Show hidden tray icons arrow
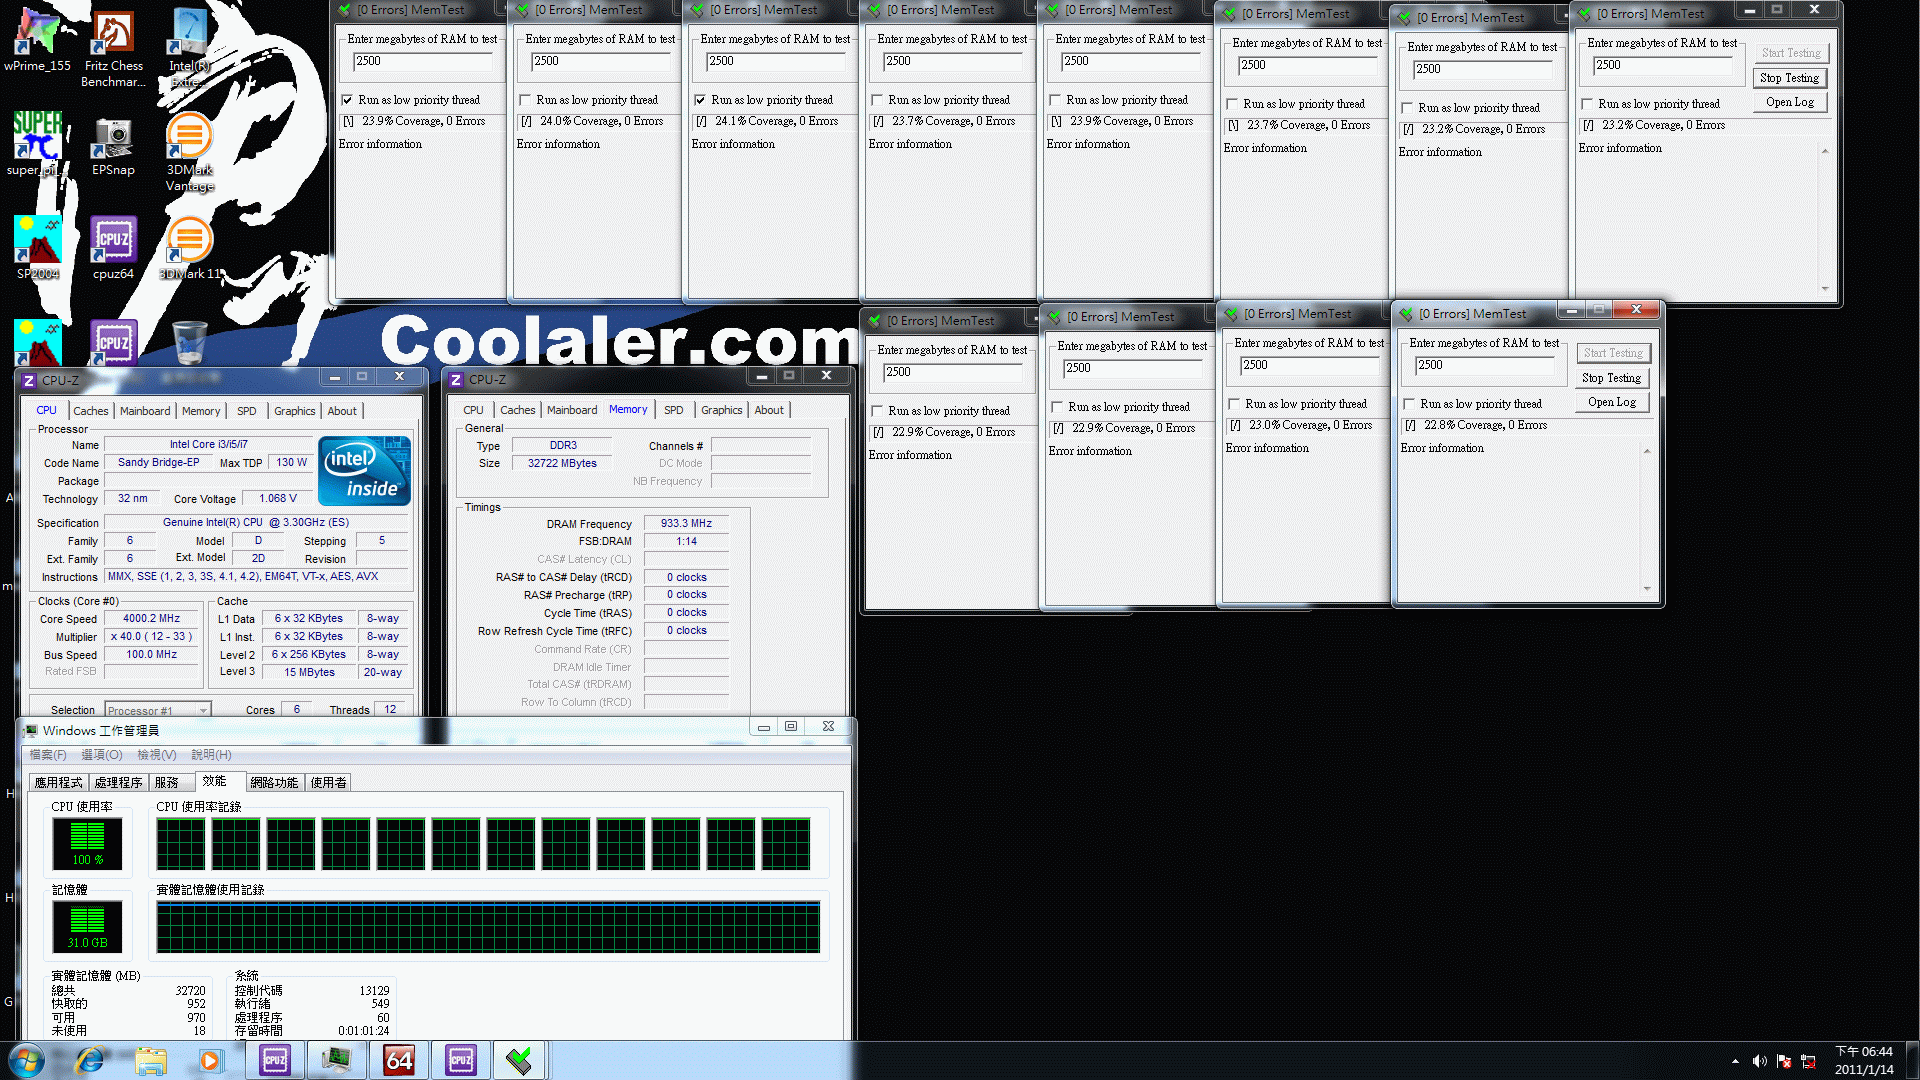The width and height of the screenshot is (1920, 1080). (1735, 1061)
